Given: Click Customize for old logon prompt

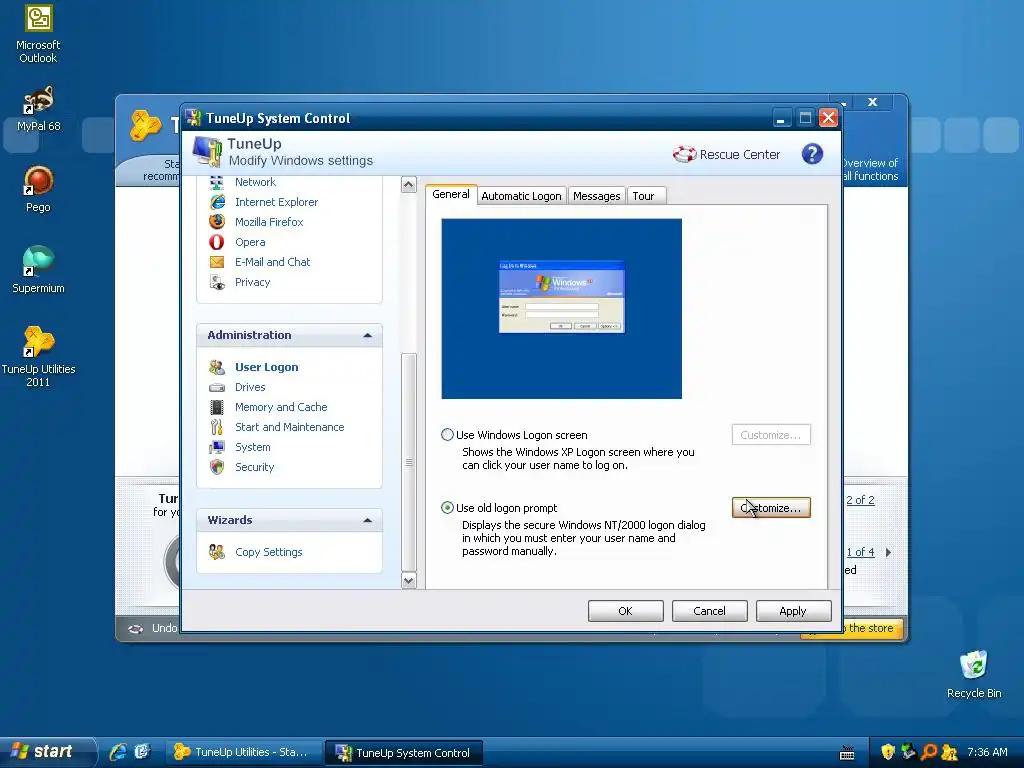Looking at the screenshot, I should 771,508.
